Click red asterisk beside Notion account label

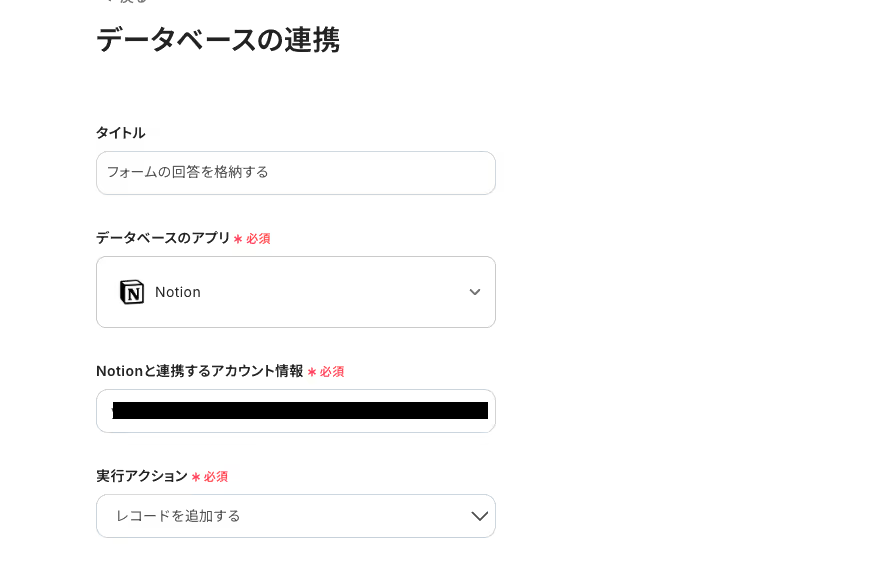click(312, 372)
